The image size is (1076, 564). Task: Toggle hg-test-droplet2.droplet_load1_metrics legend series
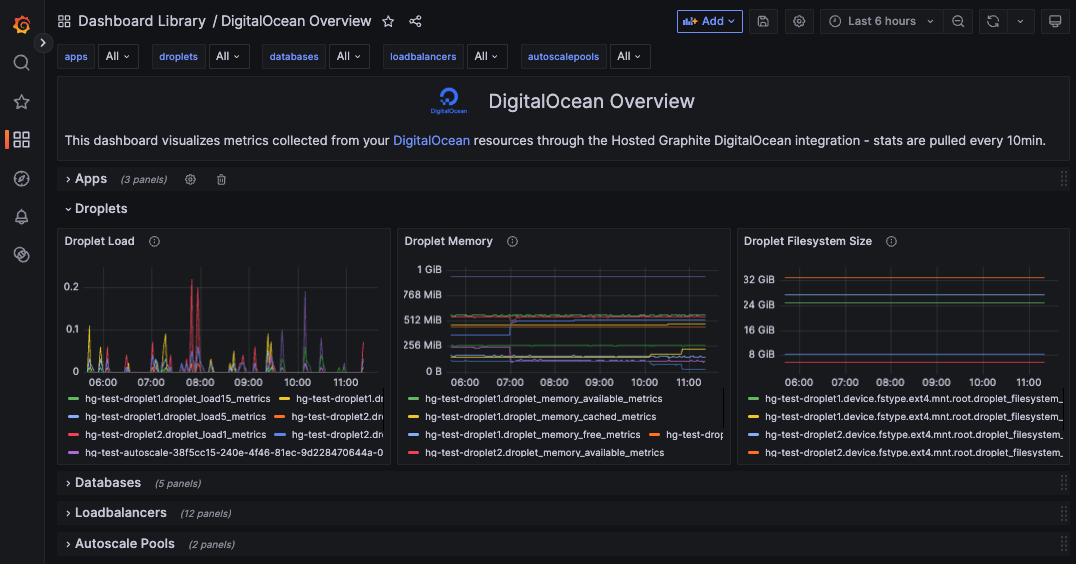click(x=175, y=435)
